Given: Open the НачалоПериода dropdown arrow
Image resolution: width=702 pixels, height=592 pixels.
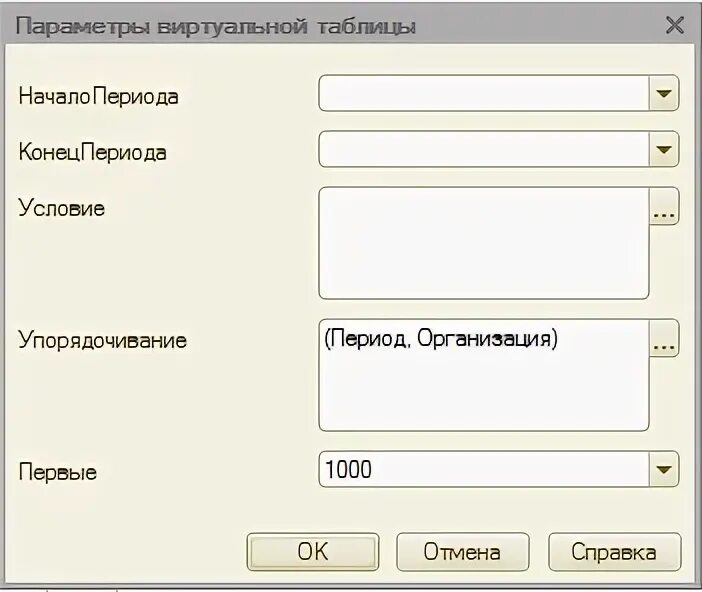Looking at the screenshot, I should (x=663, y=93).
